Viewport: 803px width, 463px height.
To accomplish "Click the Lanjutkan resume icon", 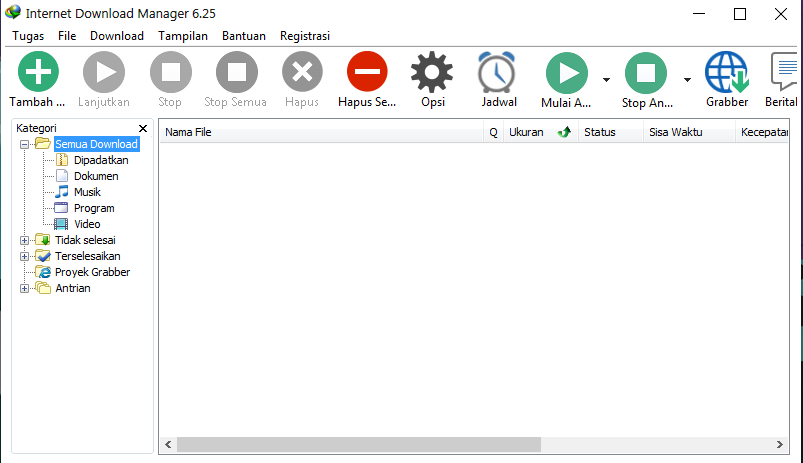I will (104, 72).
